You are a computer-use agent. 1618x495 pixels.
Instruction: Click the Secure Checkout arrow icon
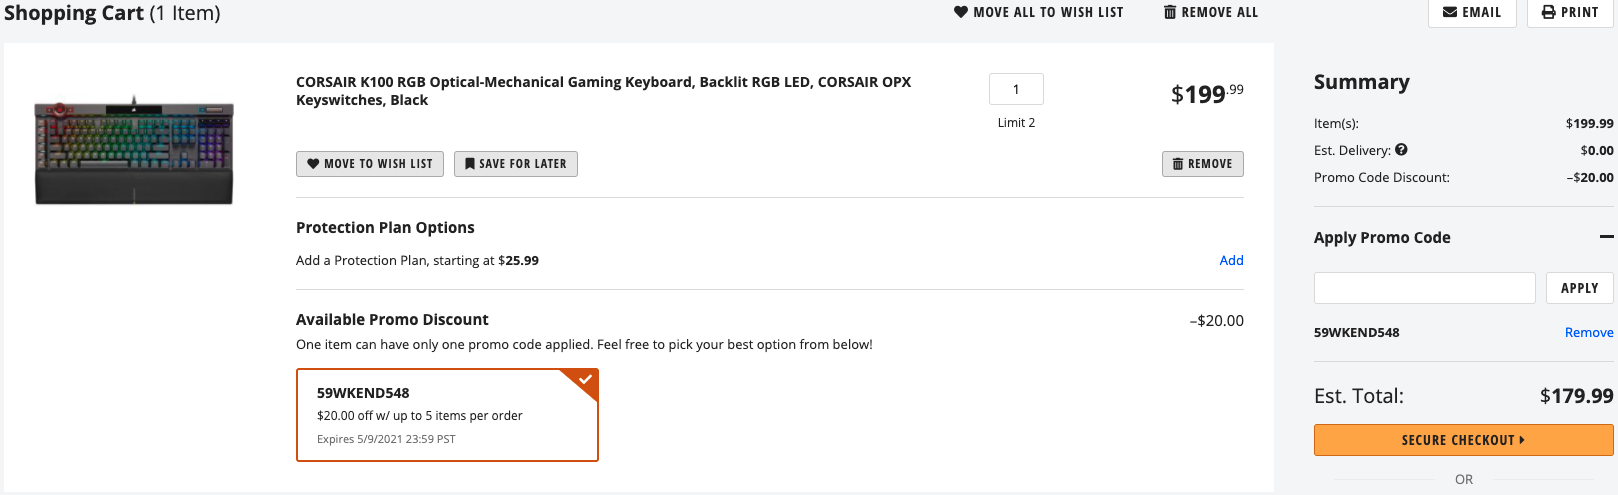pos(1522,440)
